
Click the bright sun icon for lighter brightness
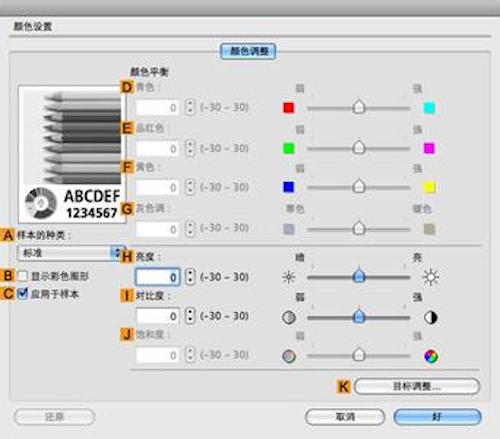click(431, 277)
